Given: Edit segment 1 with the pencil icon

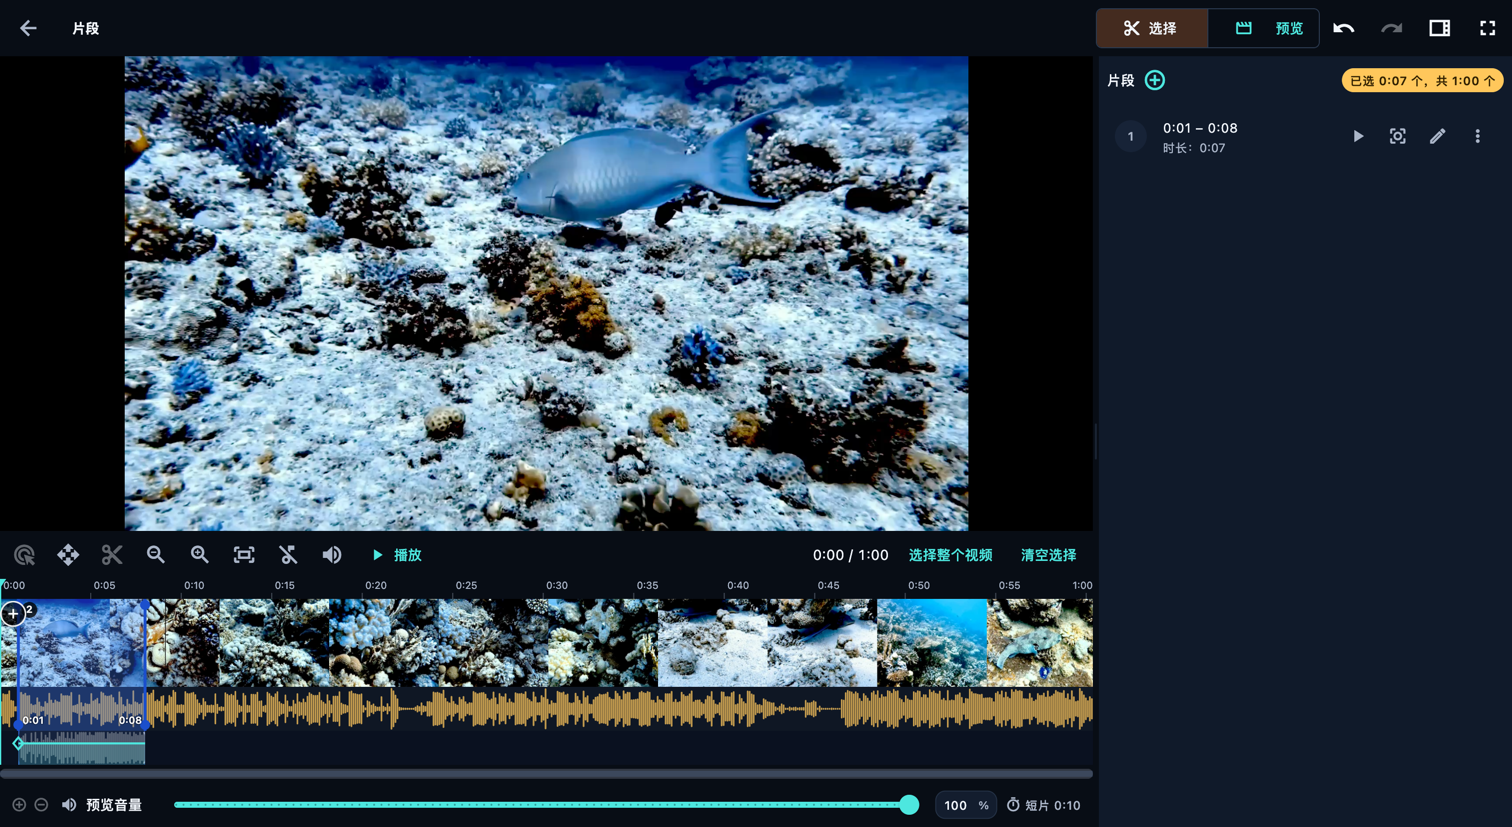Looking at the screenshot, I should [1438, 136].
